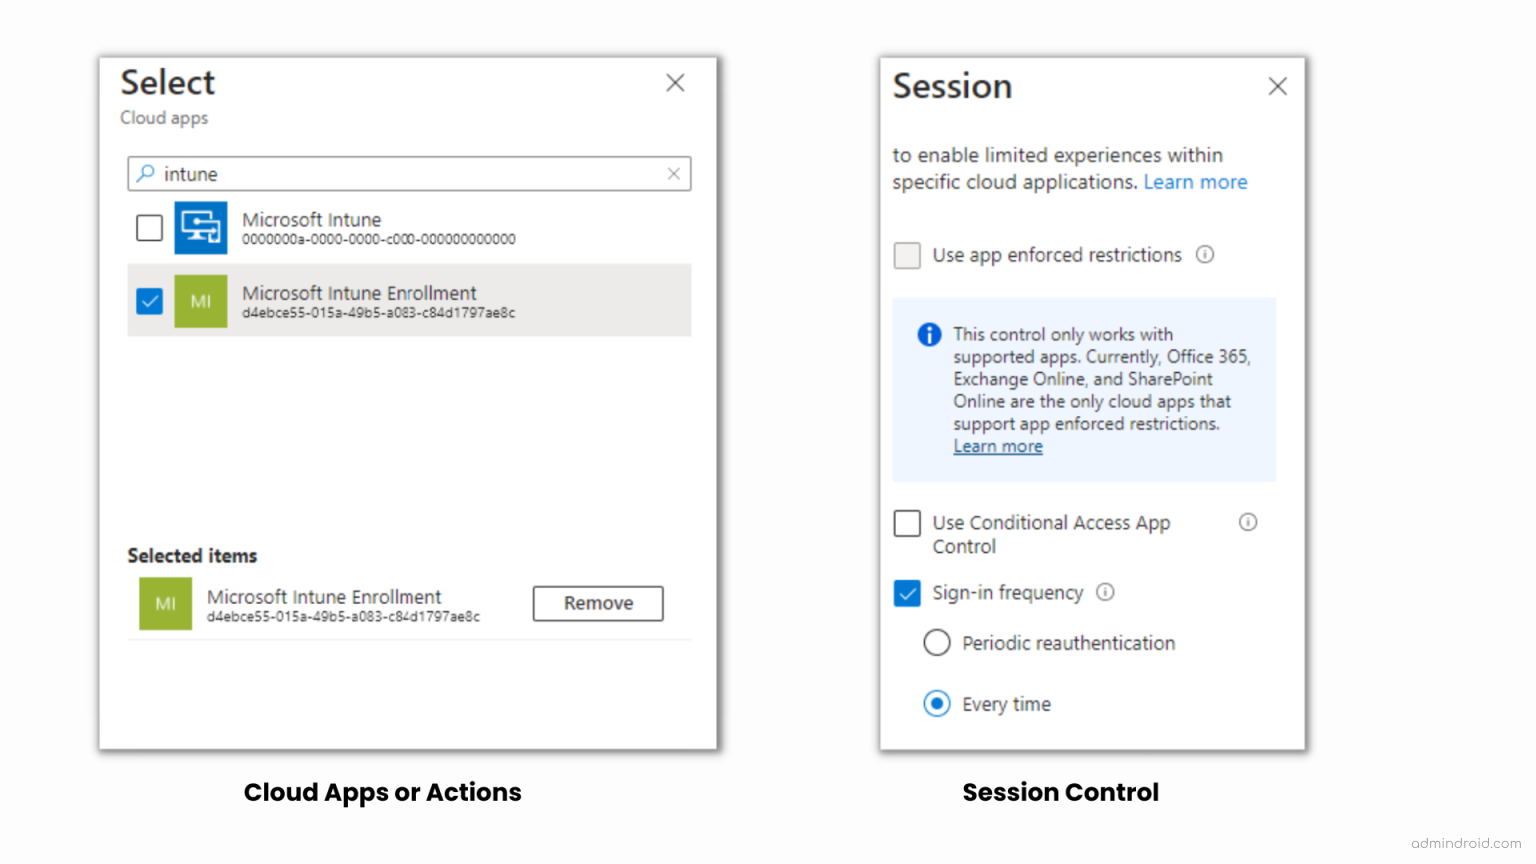
Task: Open the Learn more link in the session description
Action: [x=1195, y=181]
